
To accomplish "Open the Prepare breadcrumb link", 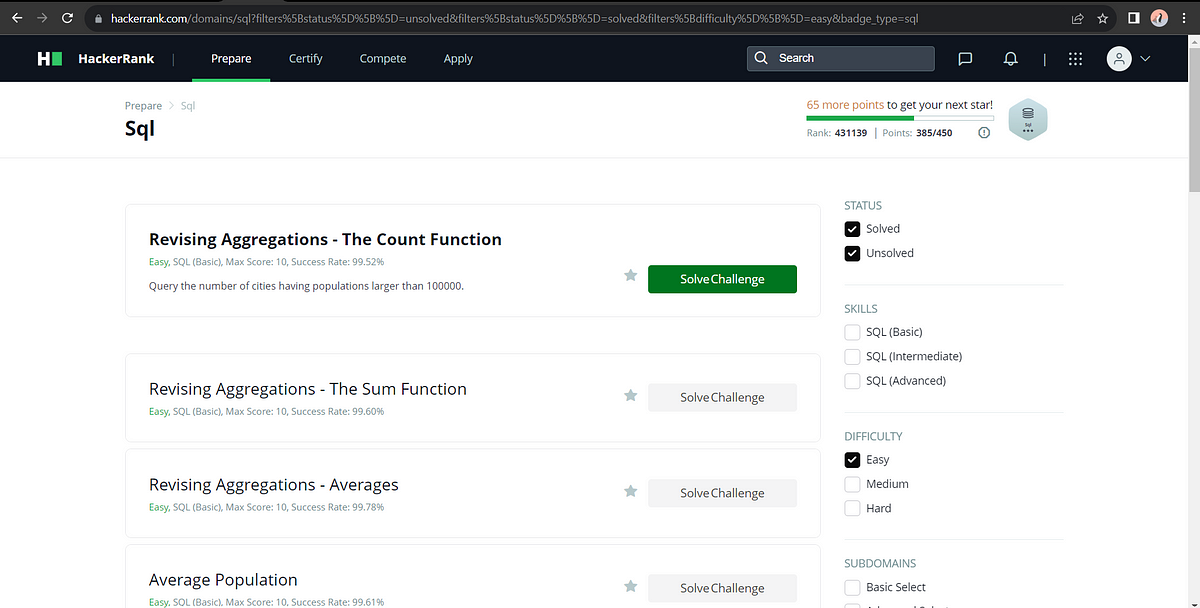I will pos(143,106).
